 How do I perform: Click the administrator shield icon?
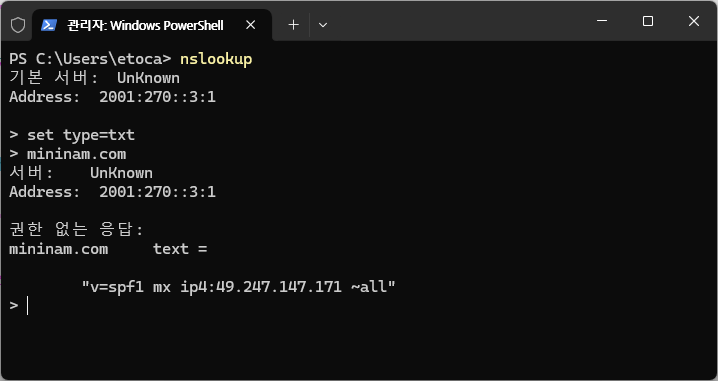point(18,25)
